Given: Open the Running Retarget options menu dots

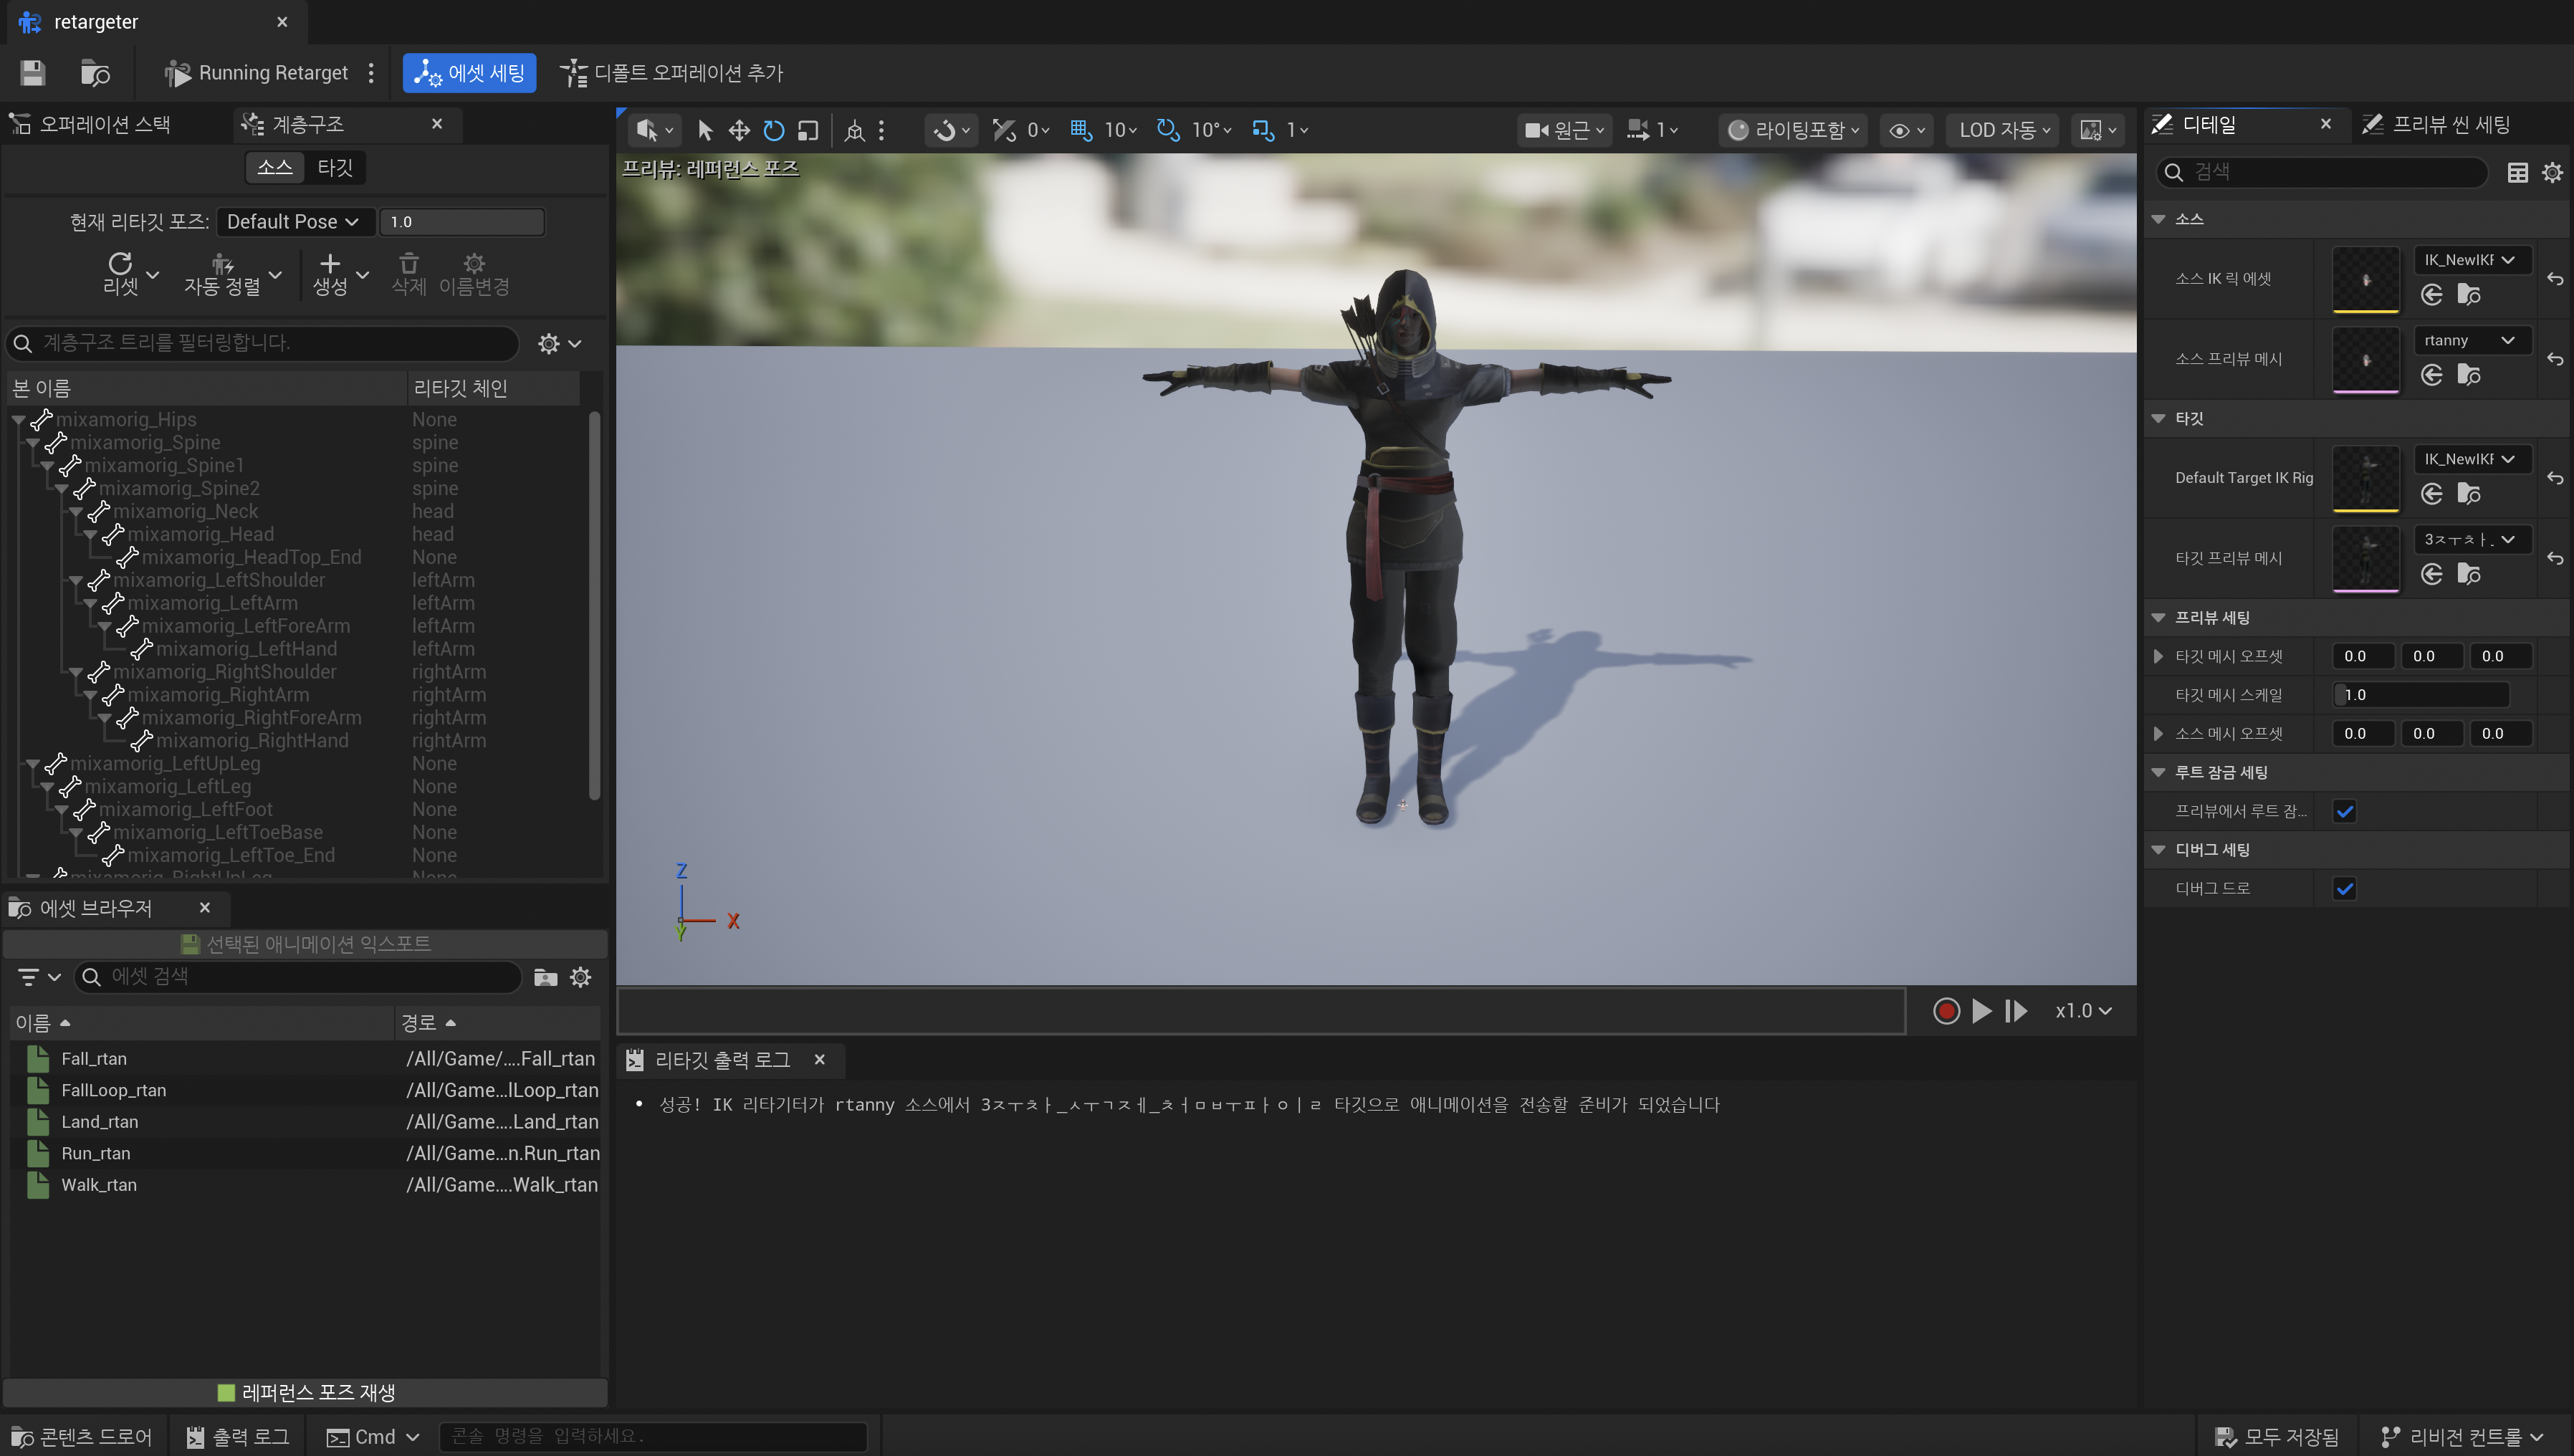Looking at the screenshot, I should pos(371,73).
